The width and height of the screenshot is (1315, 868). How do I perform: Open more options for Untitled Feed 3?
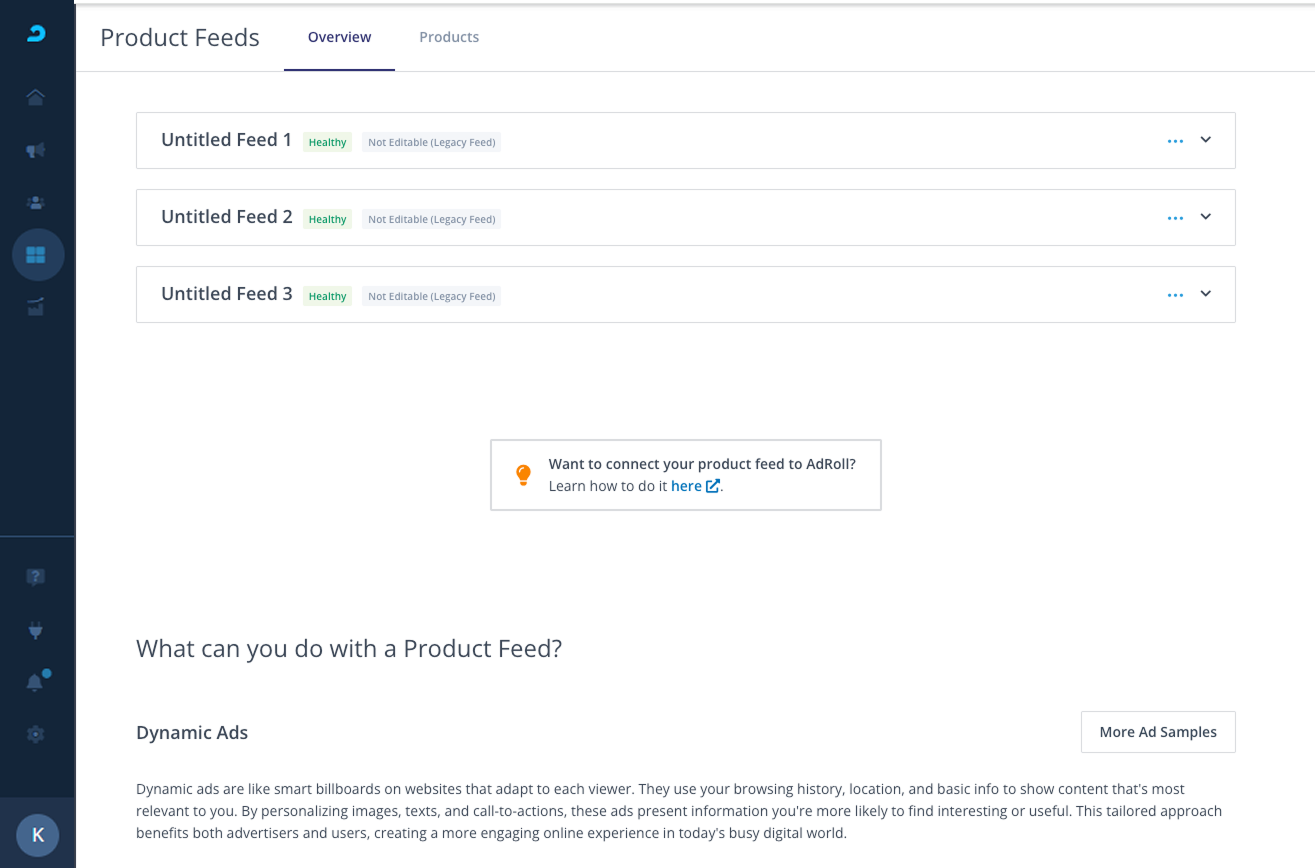coord(1175,295)
